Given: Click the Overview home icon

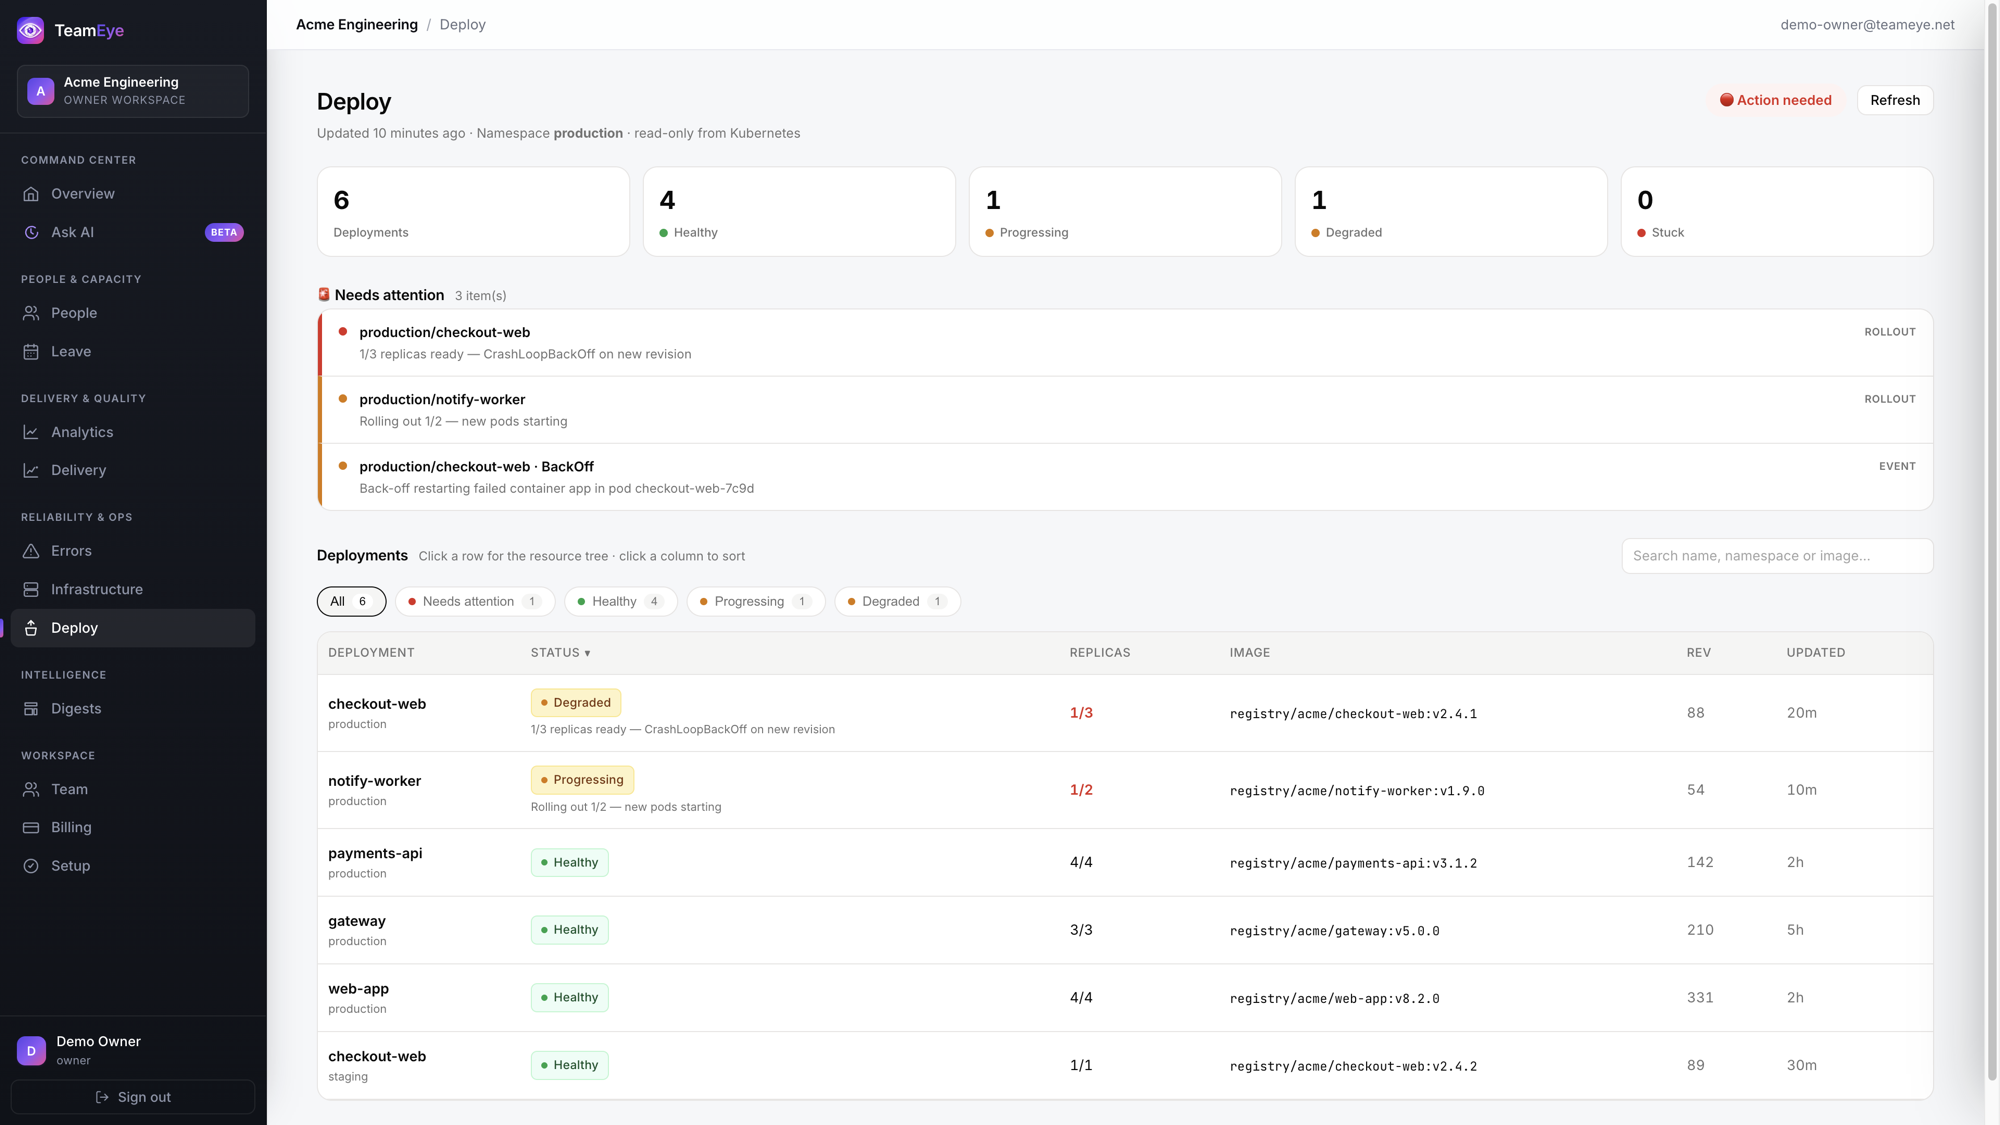Looking at the screenshot, I should point(31,194).
